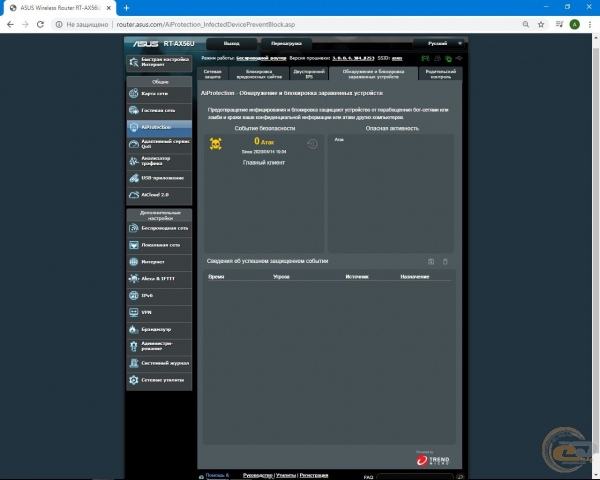Click the Время column header
Viewport: 600px width, 480px height.
point(216,277)
